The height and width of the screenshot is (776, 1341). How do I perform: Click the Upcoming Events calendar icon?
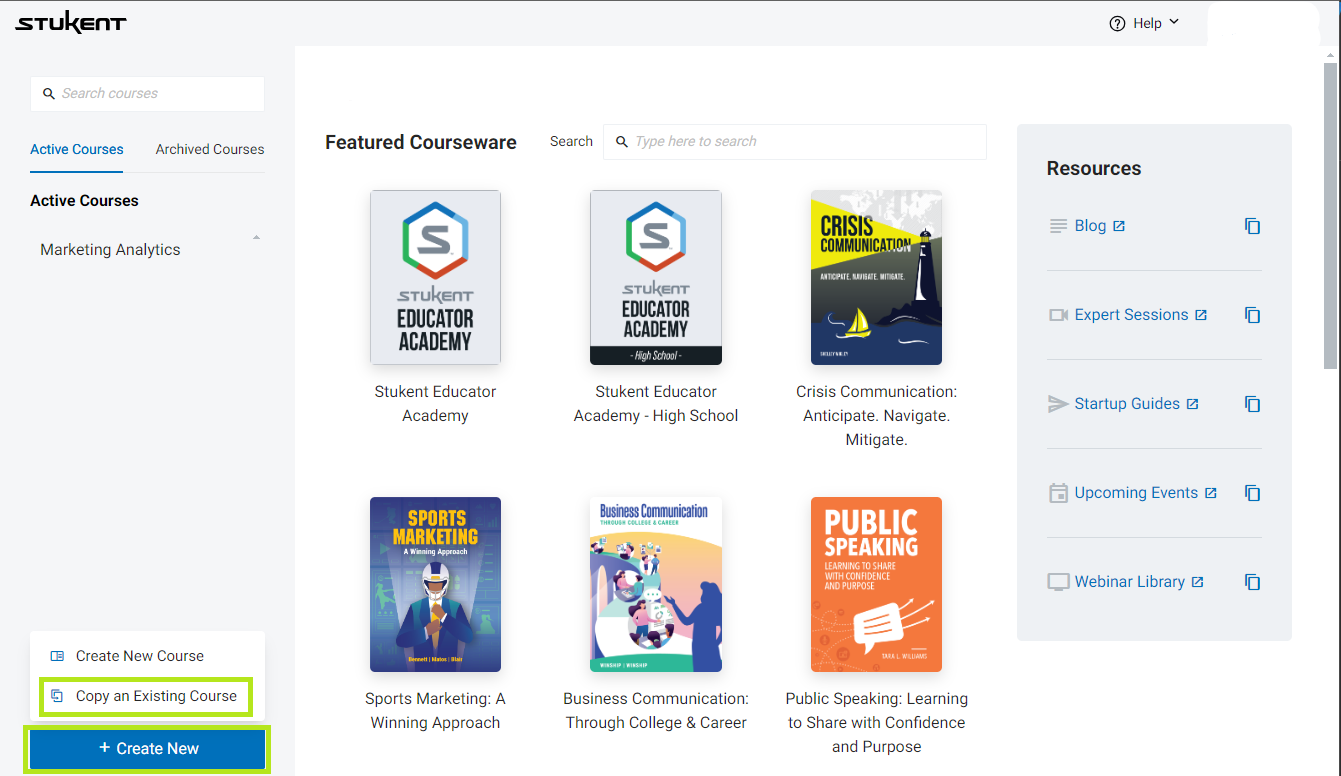pyautogui.click(x=1058, y=493)
